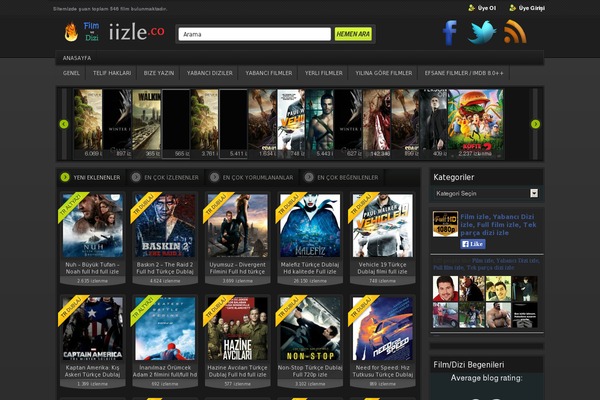
Task: Open Bize Yazın menu item
Action: pos(159,73)
